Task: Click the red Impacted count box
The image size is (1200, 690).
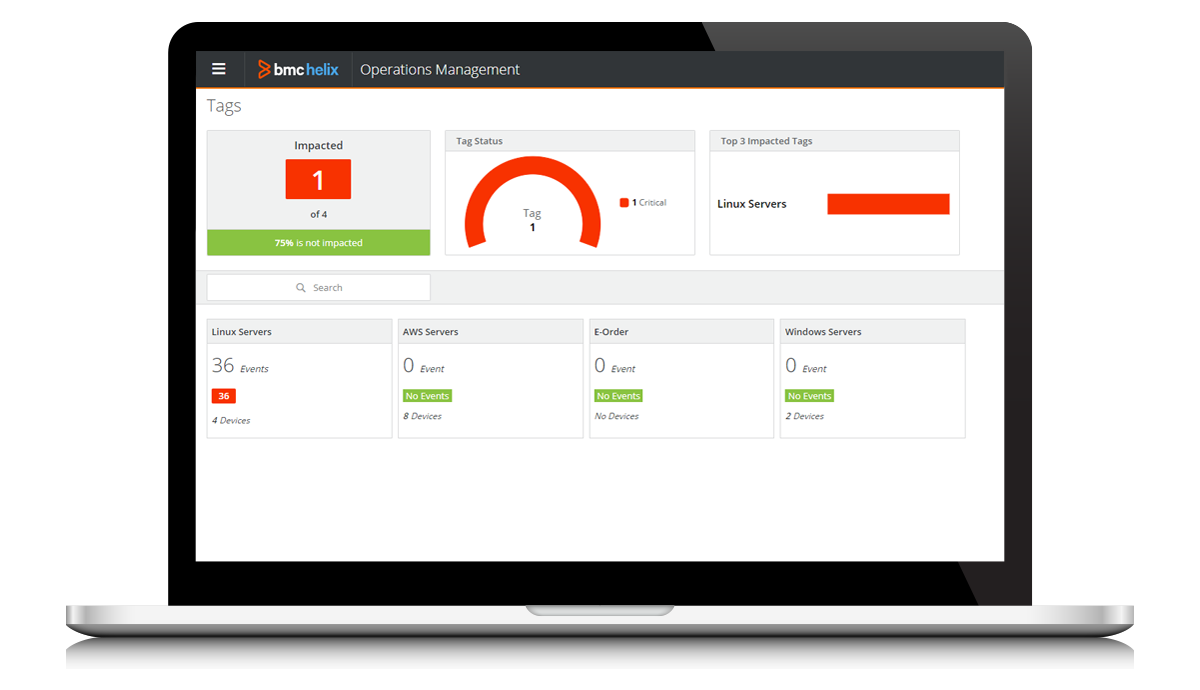Action: (x=318, y=180)
